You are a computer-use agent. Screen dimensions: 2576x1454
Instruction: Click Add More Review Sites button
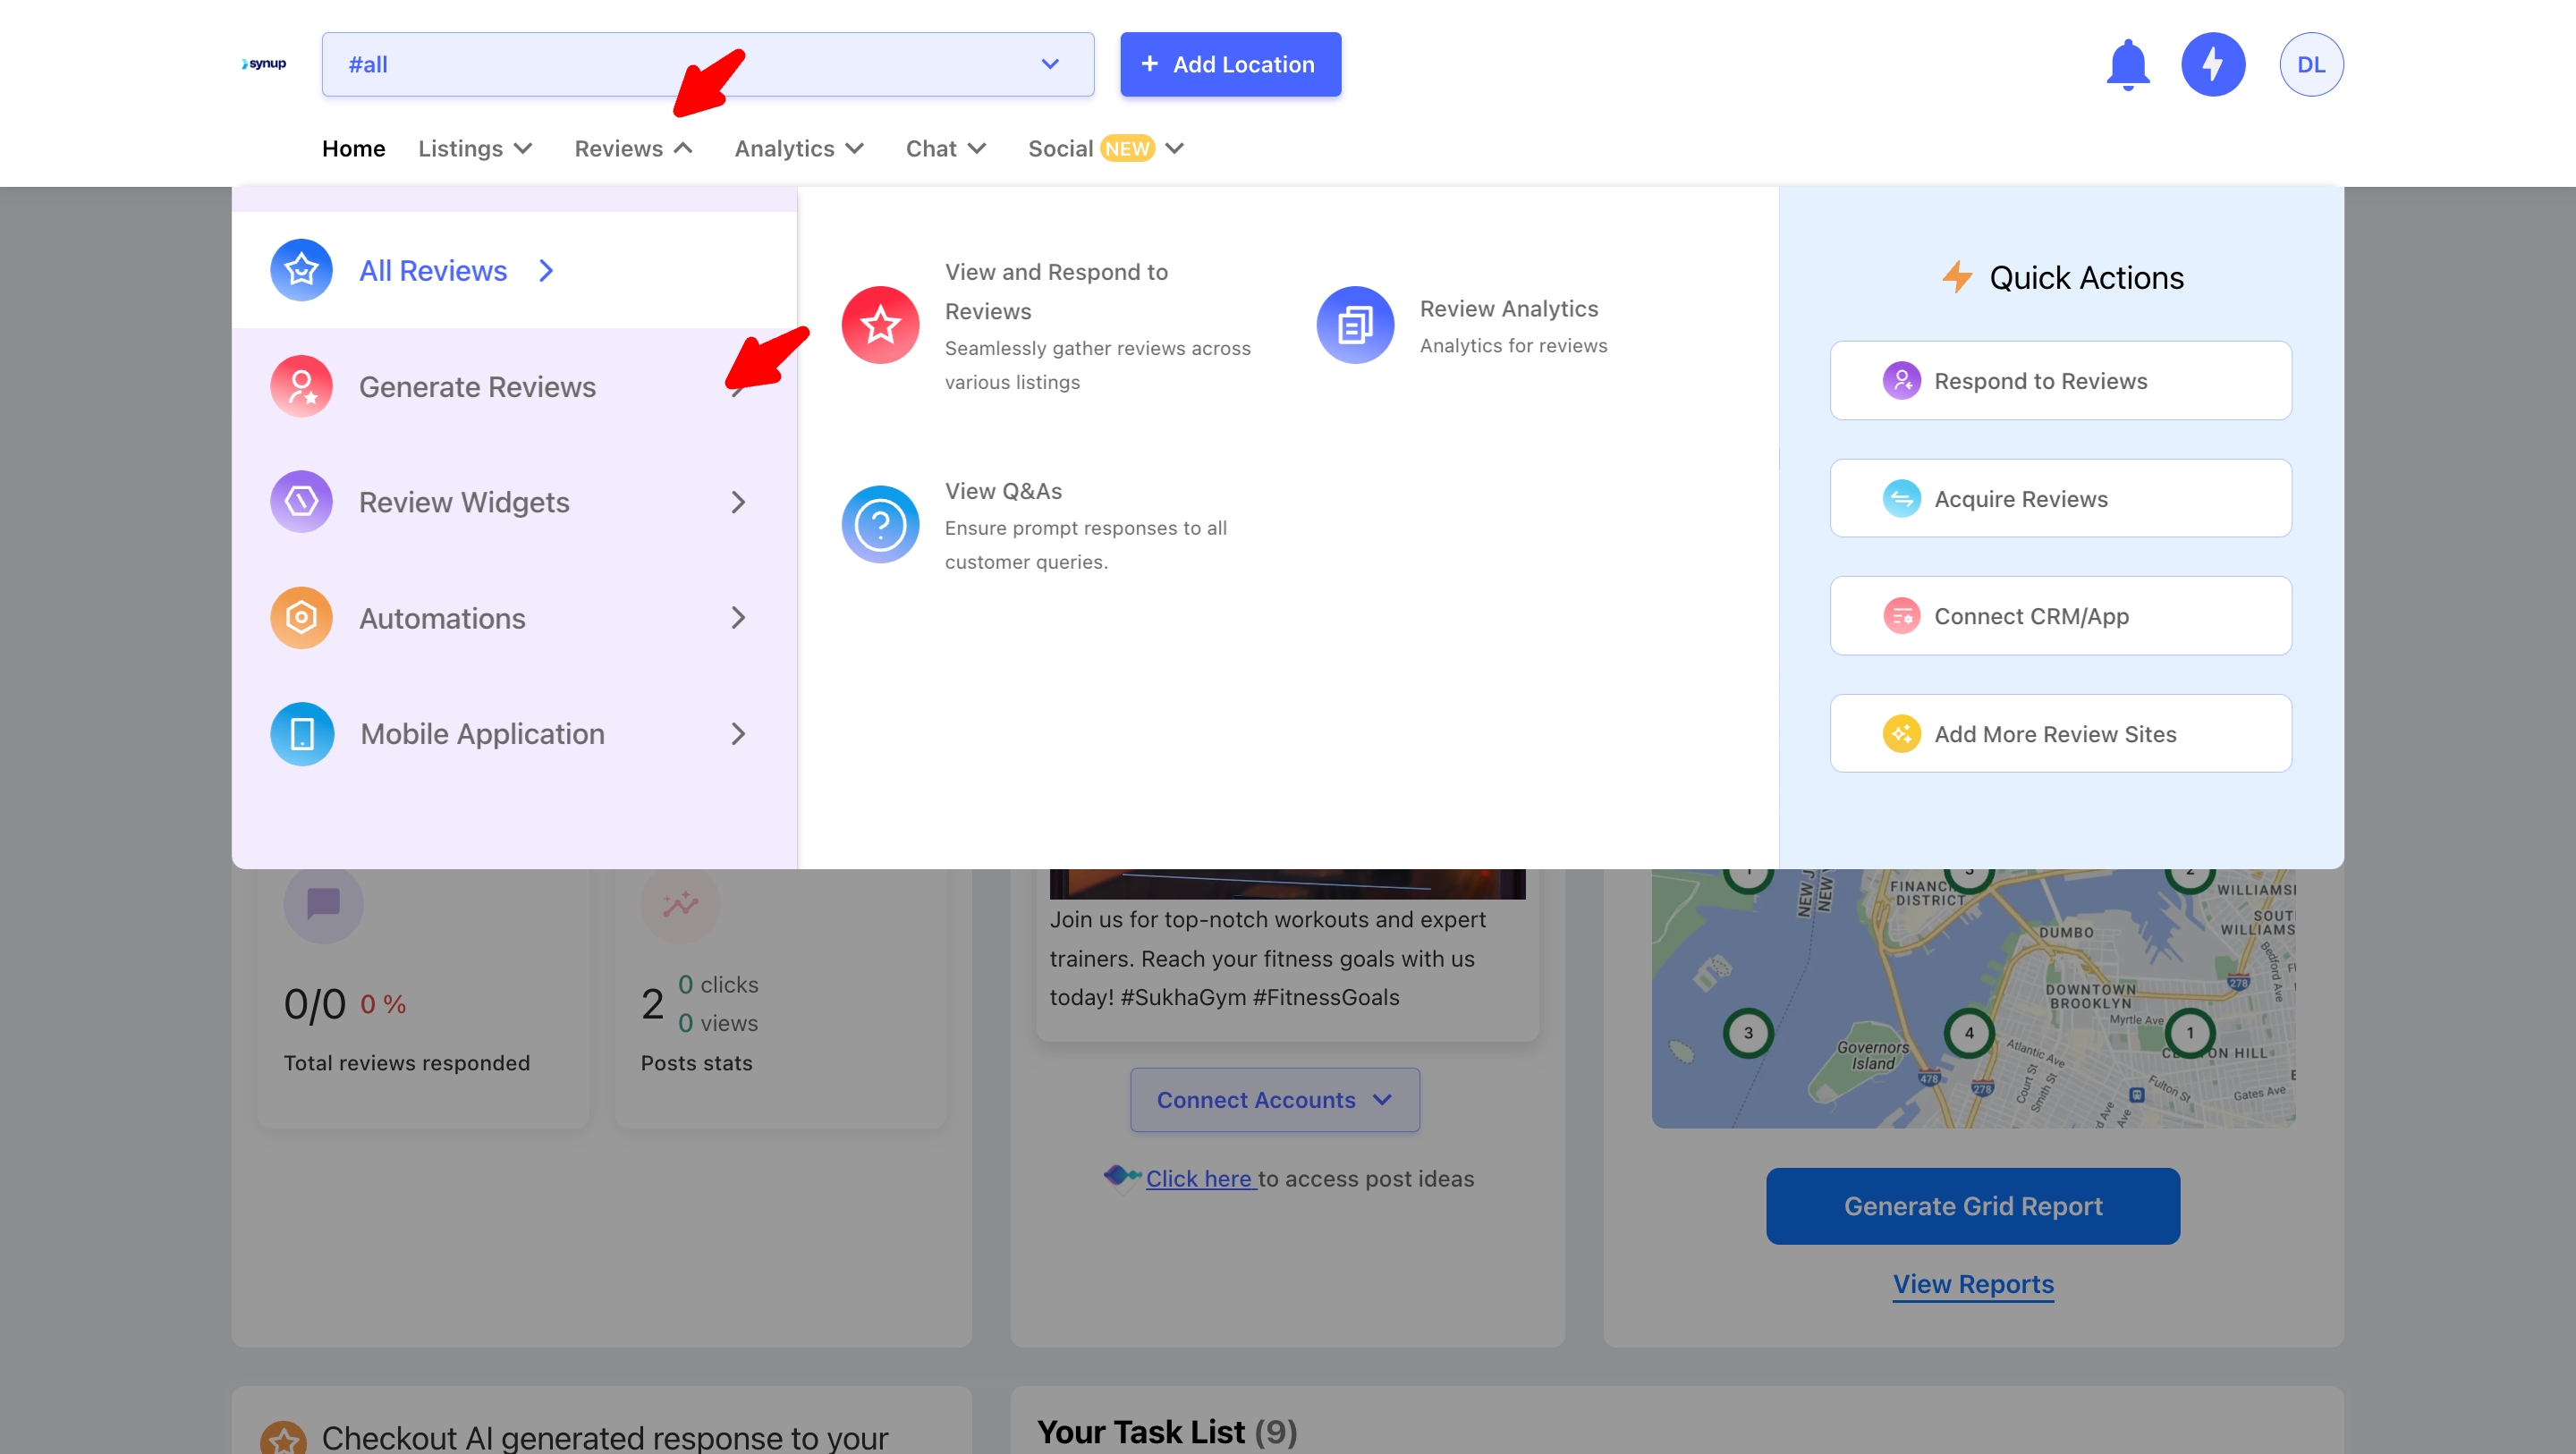[x=2060, y=734]
